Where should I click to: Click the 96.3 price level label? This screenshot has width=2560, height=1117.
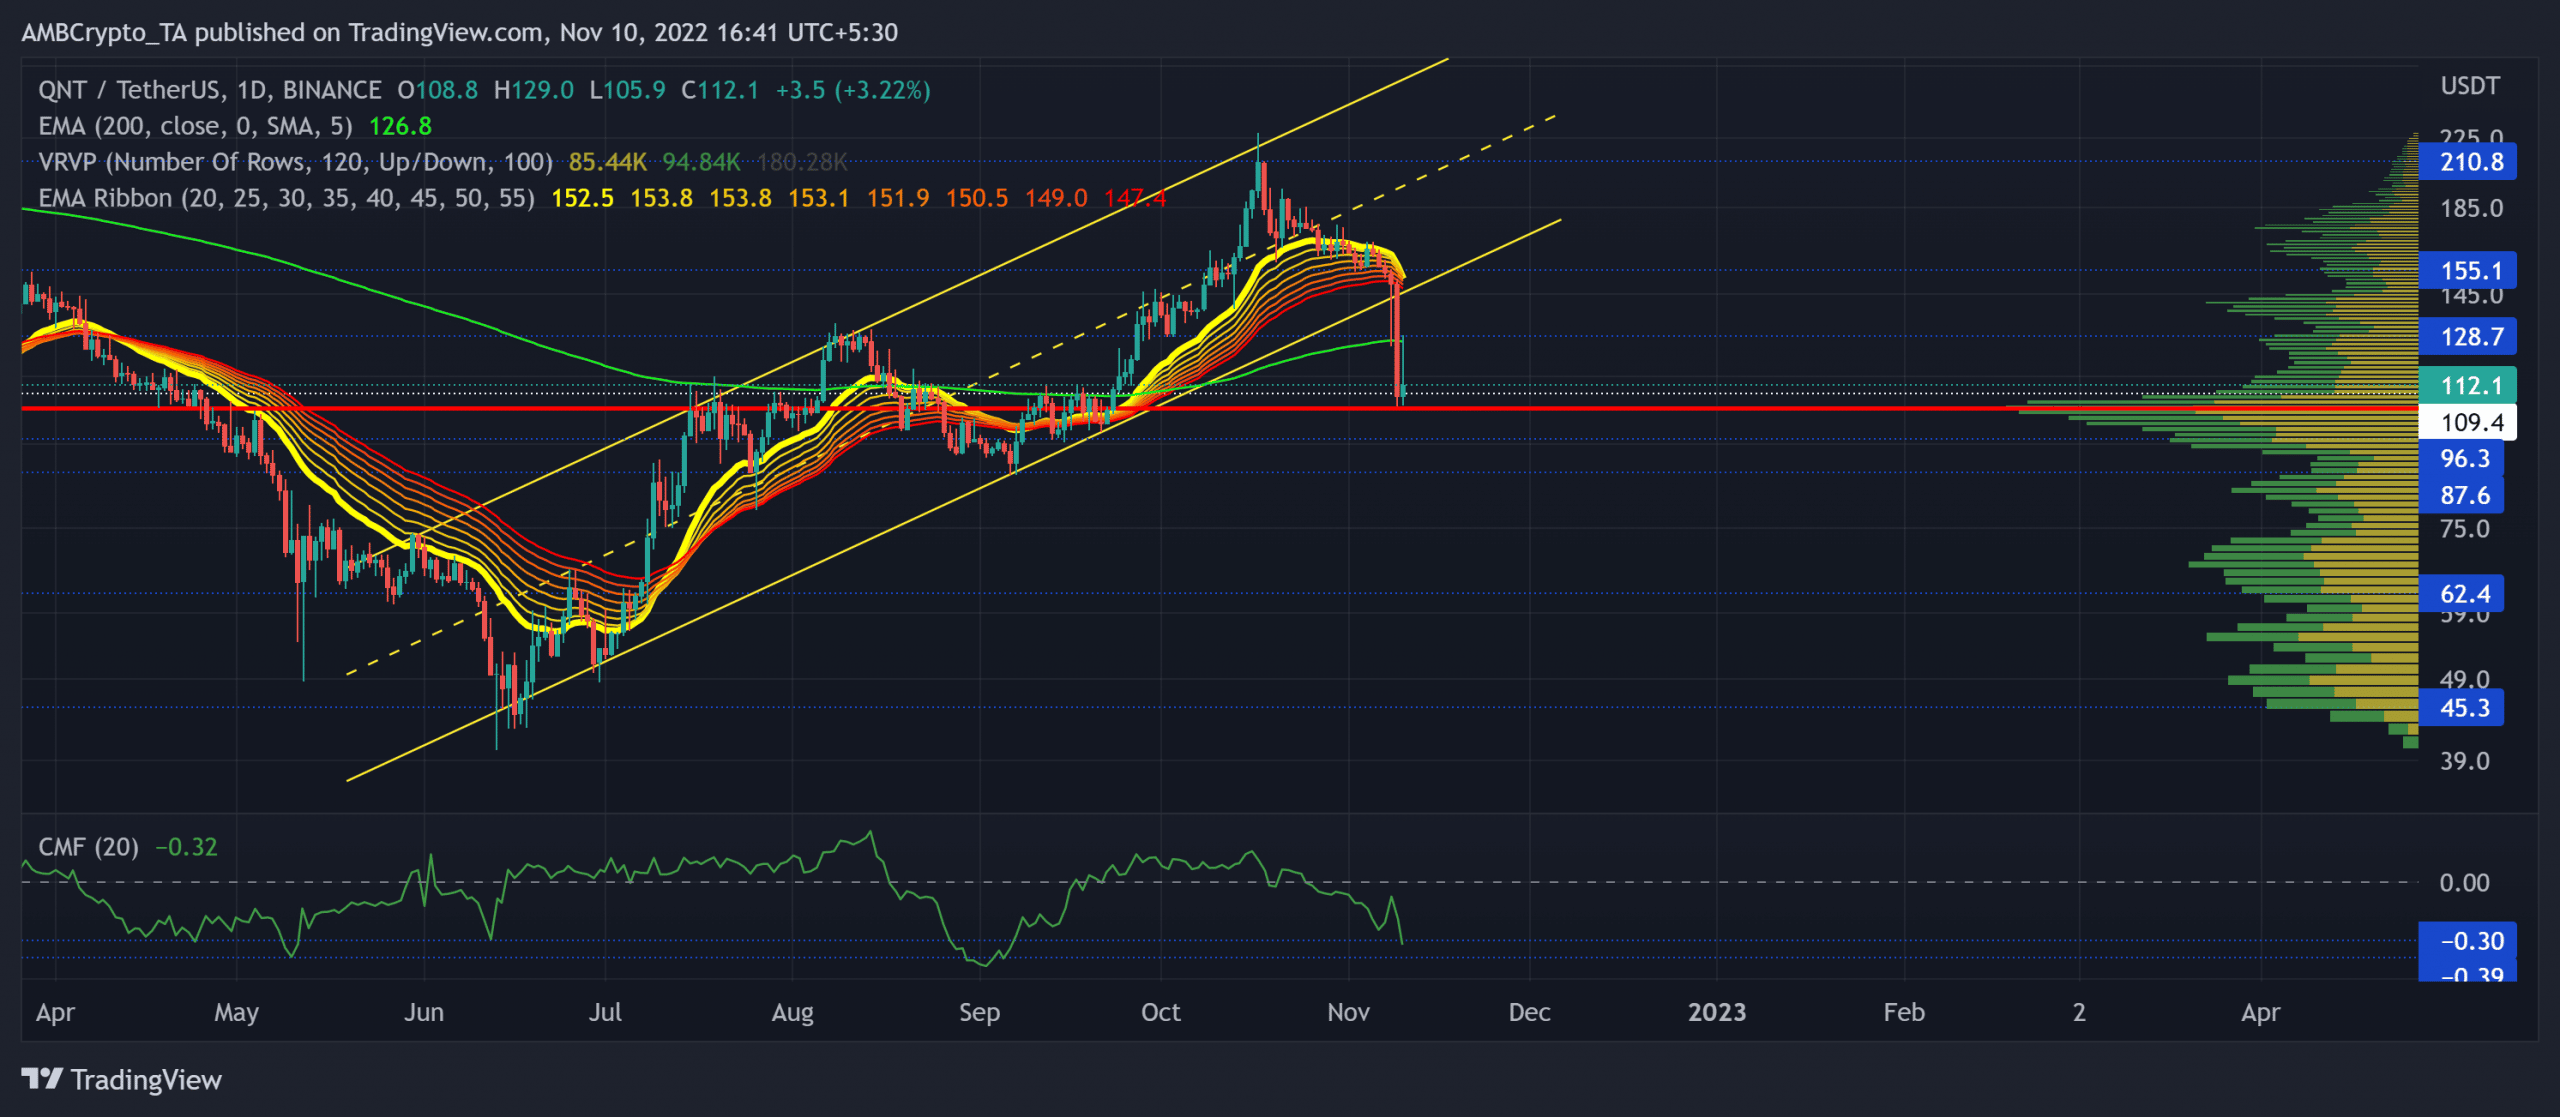[x=2461, y=459]
